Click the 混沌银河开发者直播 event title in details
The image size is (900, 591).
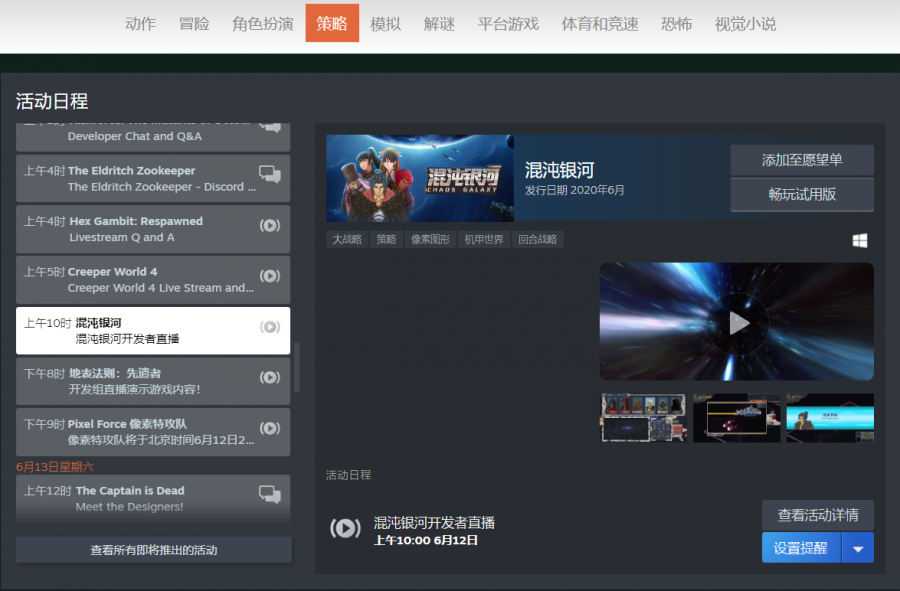point(434,523)
